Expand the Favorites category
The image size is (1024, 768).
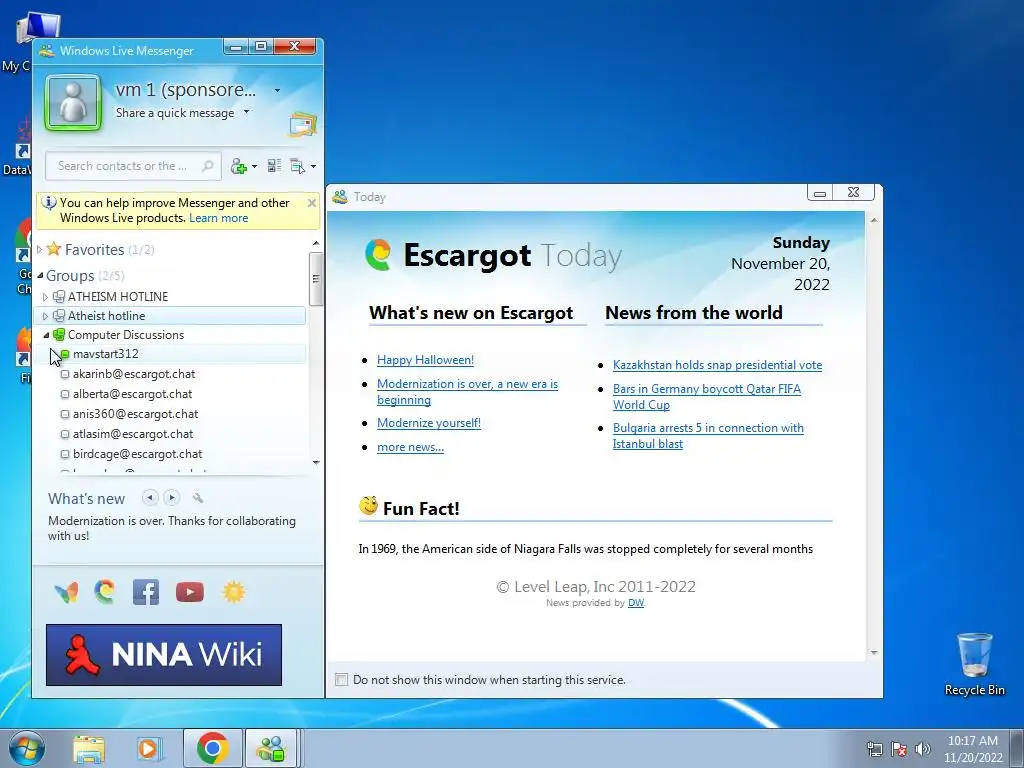coord(40,249)
